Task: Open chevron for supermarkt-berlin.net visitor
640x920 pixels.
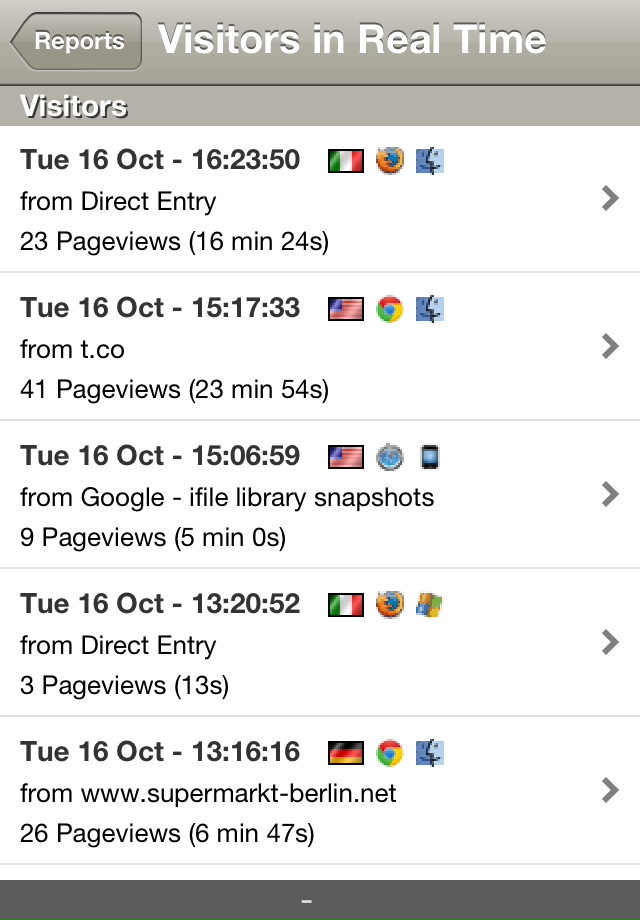Action: click(609, 791)
